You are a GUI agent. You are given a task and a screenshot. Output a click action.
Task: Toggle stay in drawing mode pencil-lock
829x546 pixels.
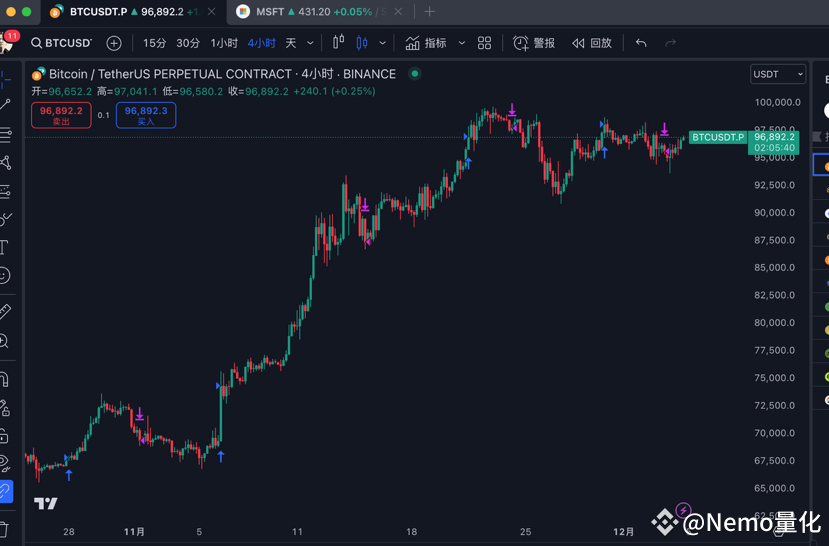[4, 408]
